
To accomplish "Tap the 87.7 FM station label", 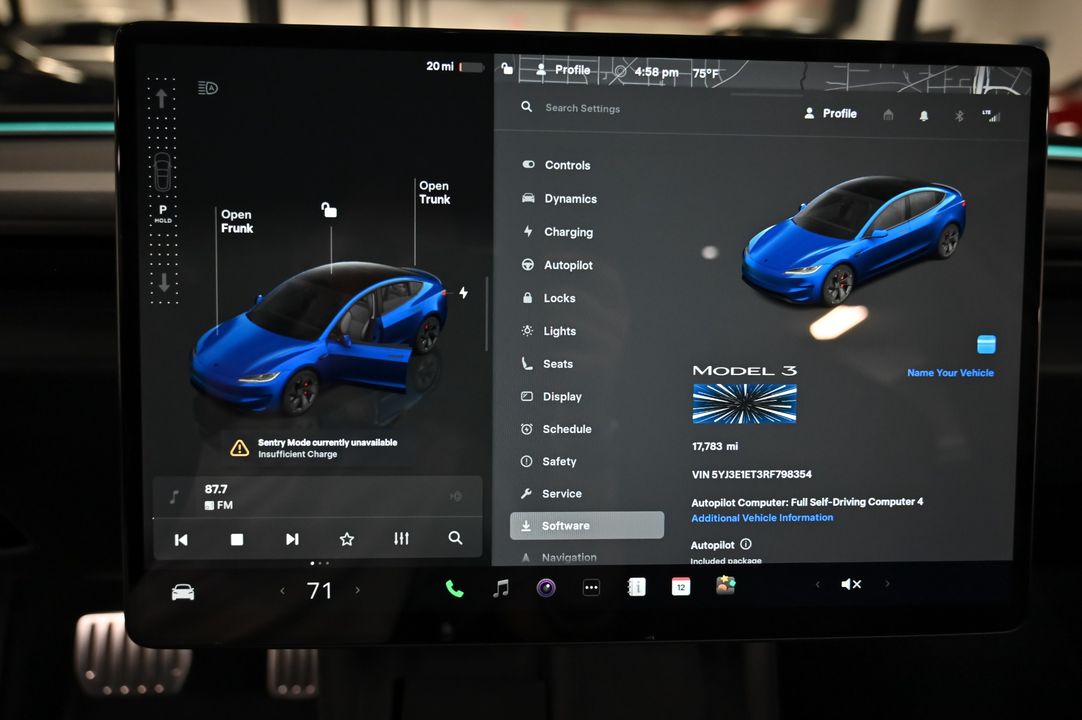I will pos(219,496).
